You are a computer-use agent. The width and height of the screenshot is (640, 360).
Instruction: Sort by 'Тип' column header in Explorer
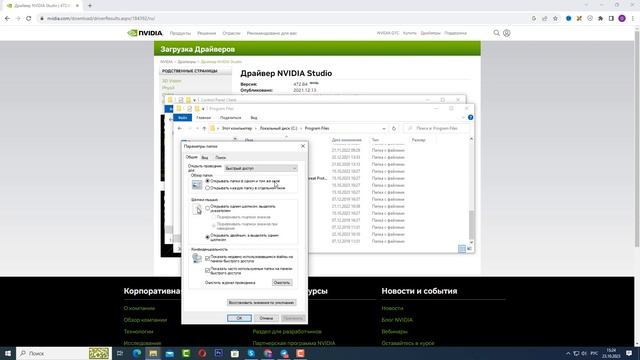(375, 140)
